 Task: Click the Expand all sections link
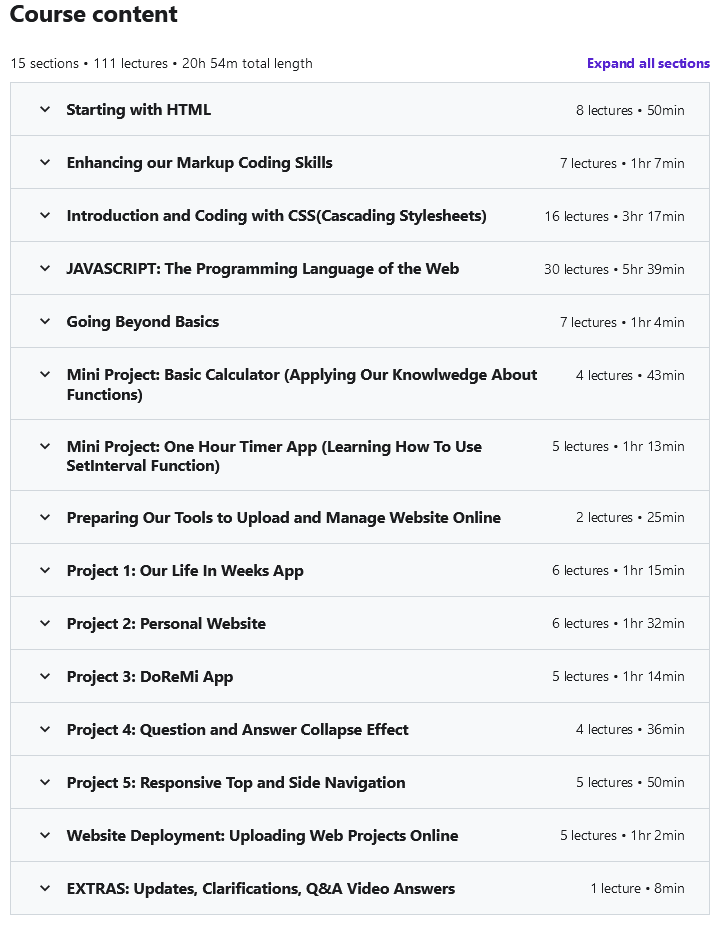[x=647, y=63]
